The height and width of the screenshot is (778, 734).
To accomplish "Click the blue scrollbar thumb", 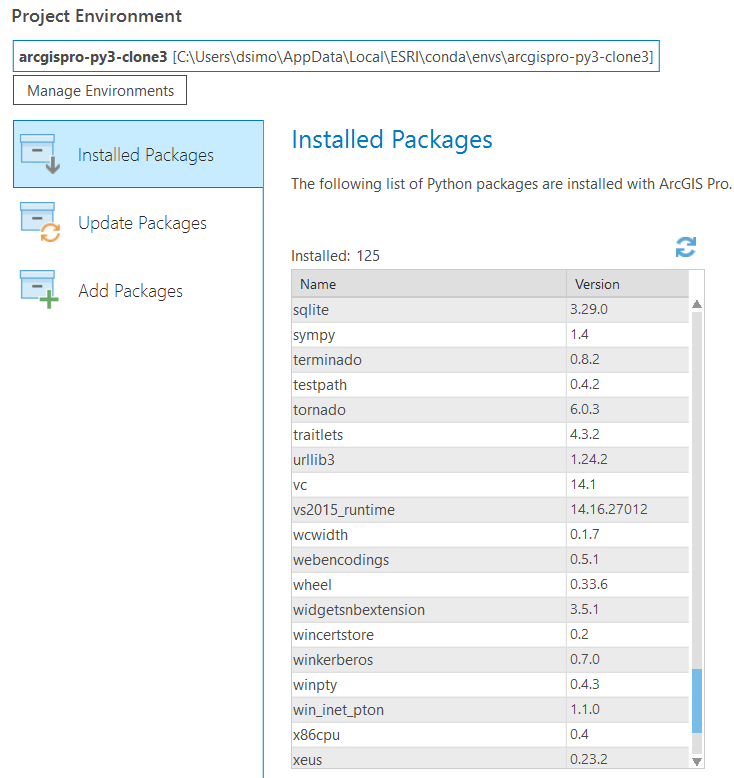I will pos(697,701).
